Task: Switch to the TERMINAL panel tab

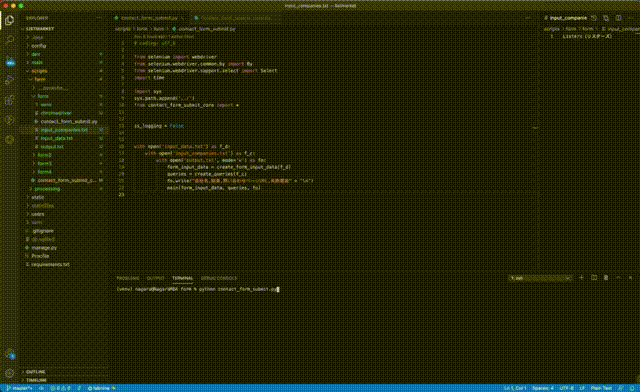Action: [x=182, y=278]
